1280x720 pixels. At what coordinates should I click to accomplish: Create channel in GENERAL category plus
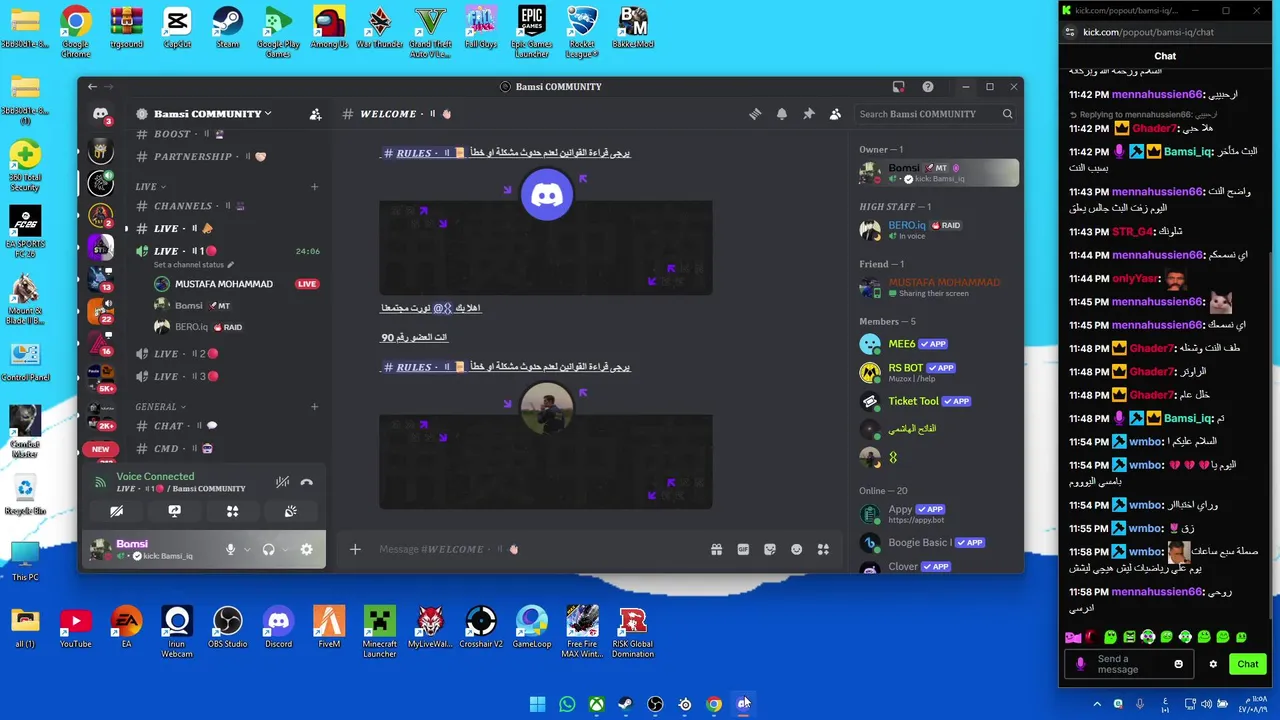tap(314, 407)
